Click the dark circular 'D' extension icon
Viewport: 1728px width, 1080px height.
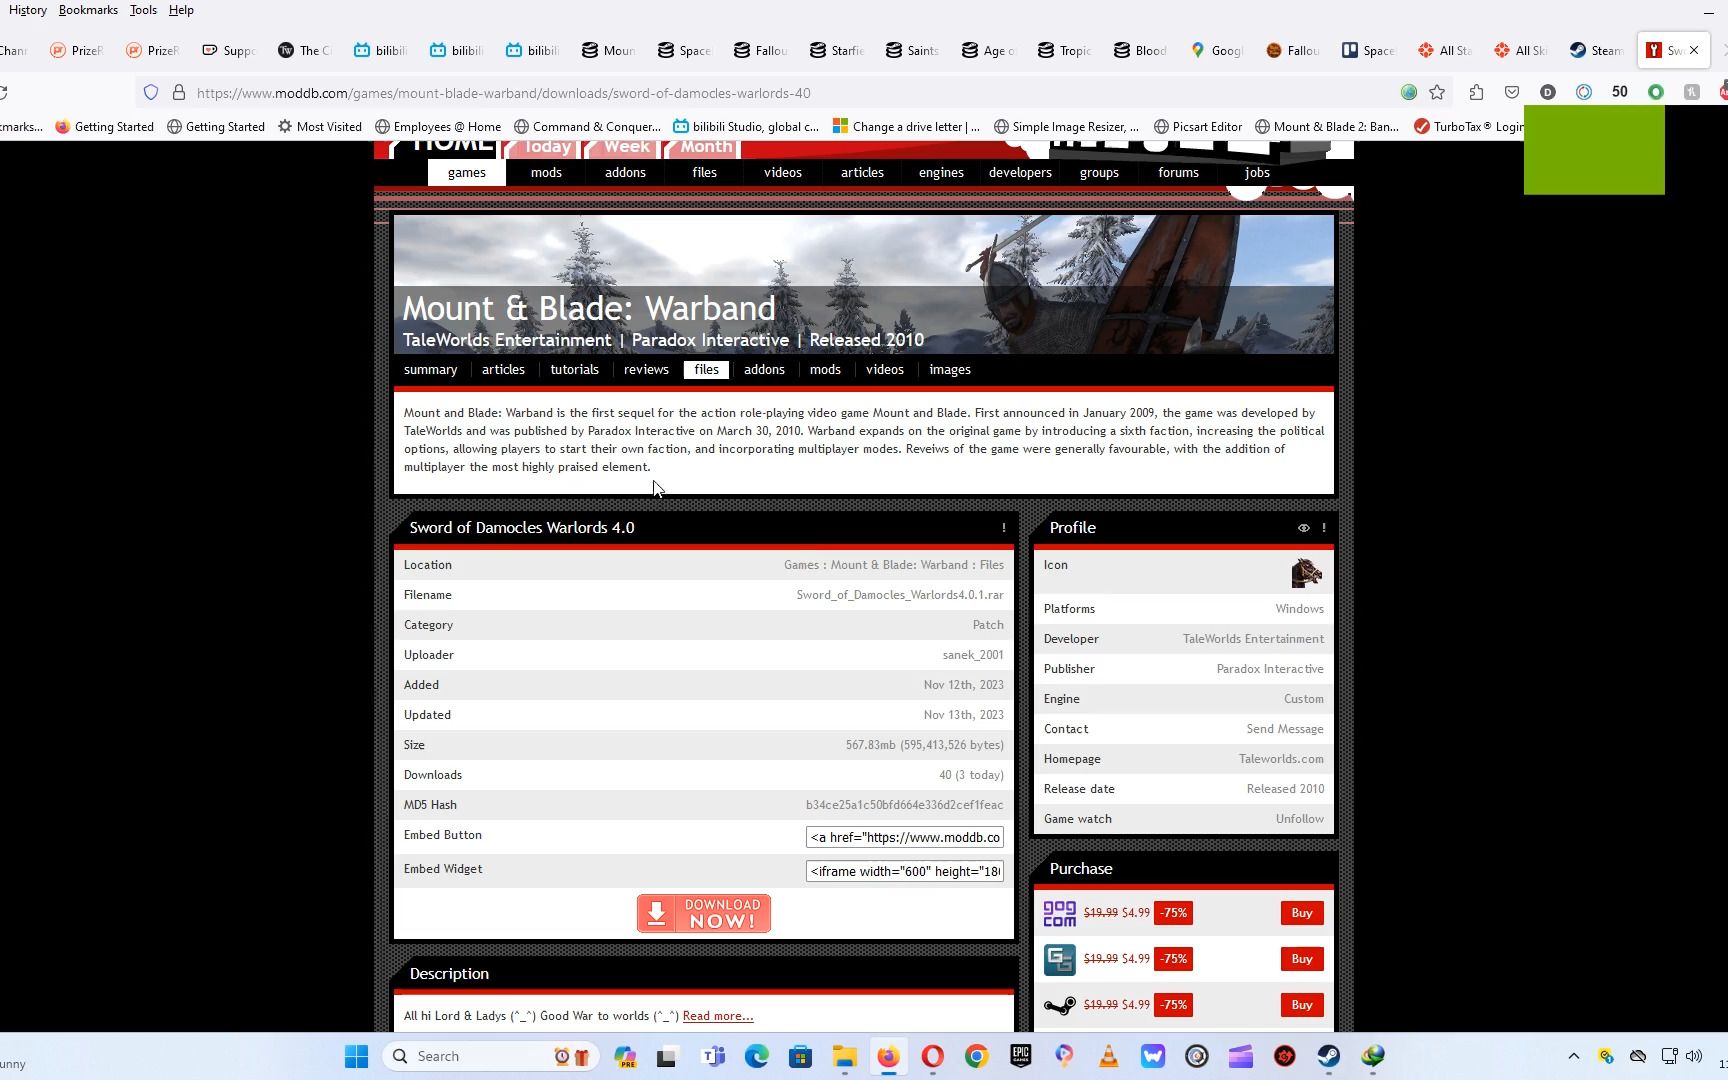pos(1548,93)
